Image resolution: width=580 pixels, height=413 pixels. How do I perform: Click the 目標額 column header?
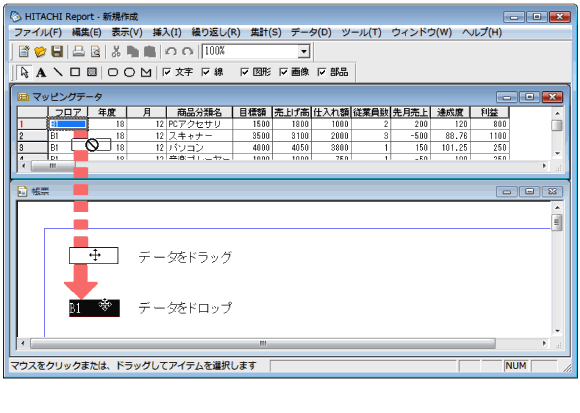click(252, 112)
